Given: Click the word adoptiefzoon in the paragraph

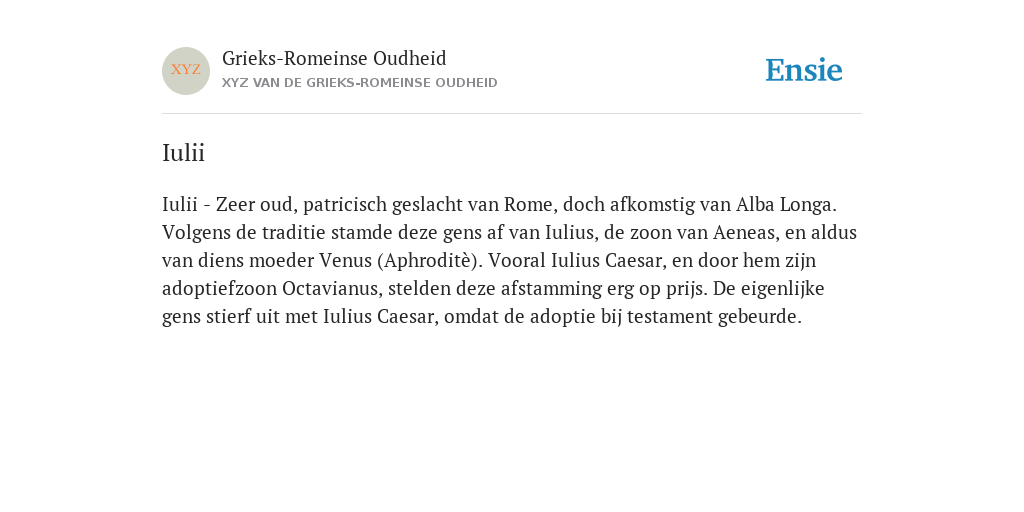Looking at the screenshot, I should [x=219, y=289].
